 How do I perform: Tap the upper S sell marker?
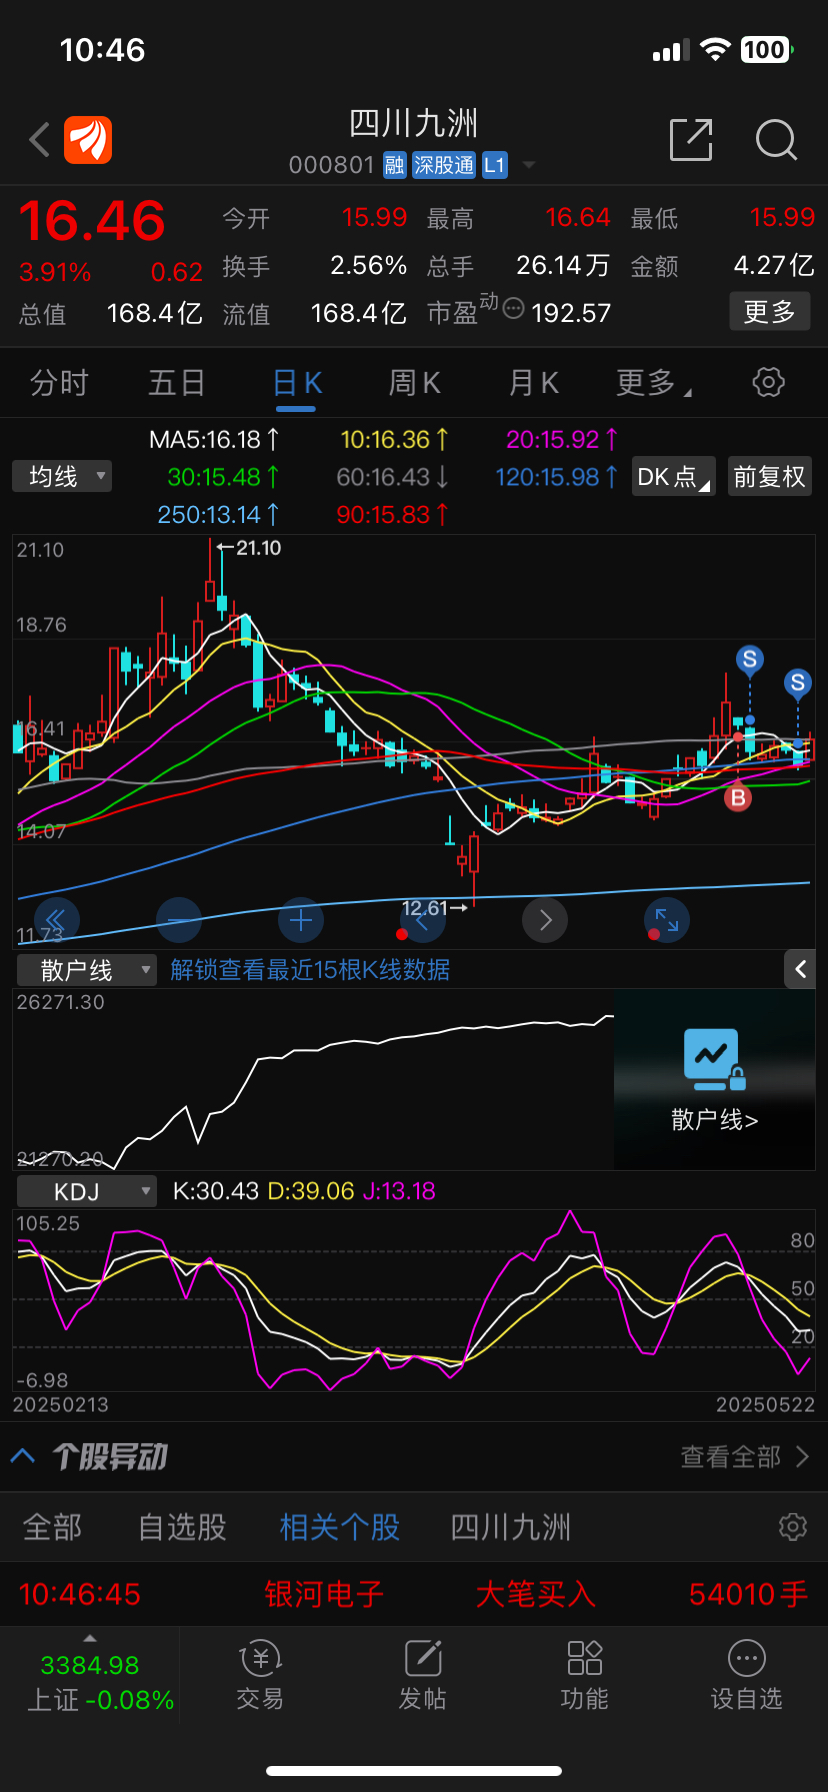click(x=749, y=659)
